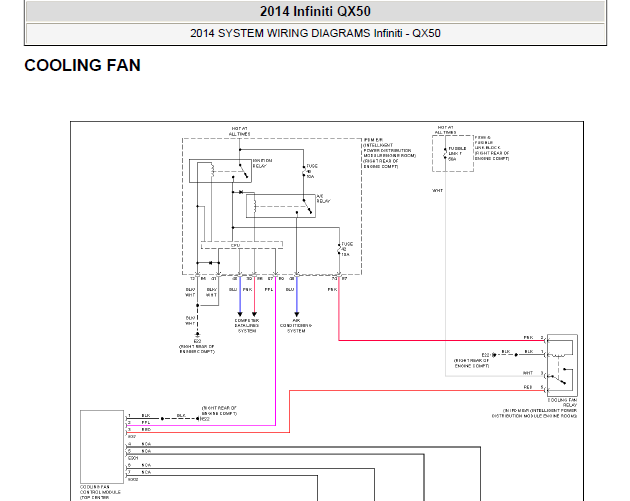
Task: Click the 'FUSIBLE LINK F 50A' label
Action: [457, 153]
